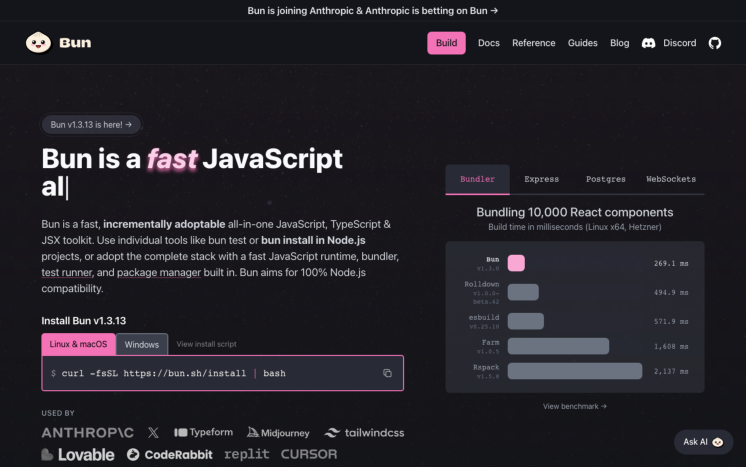Click the pink Bun benchmark bar

coord(516,263)
